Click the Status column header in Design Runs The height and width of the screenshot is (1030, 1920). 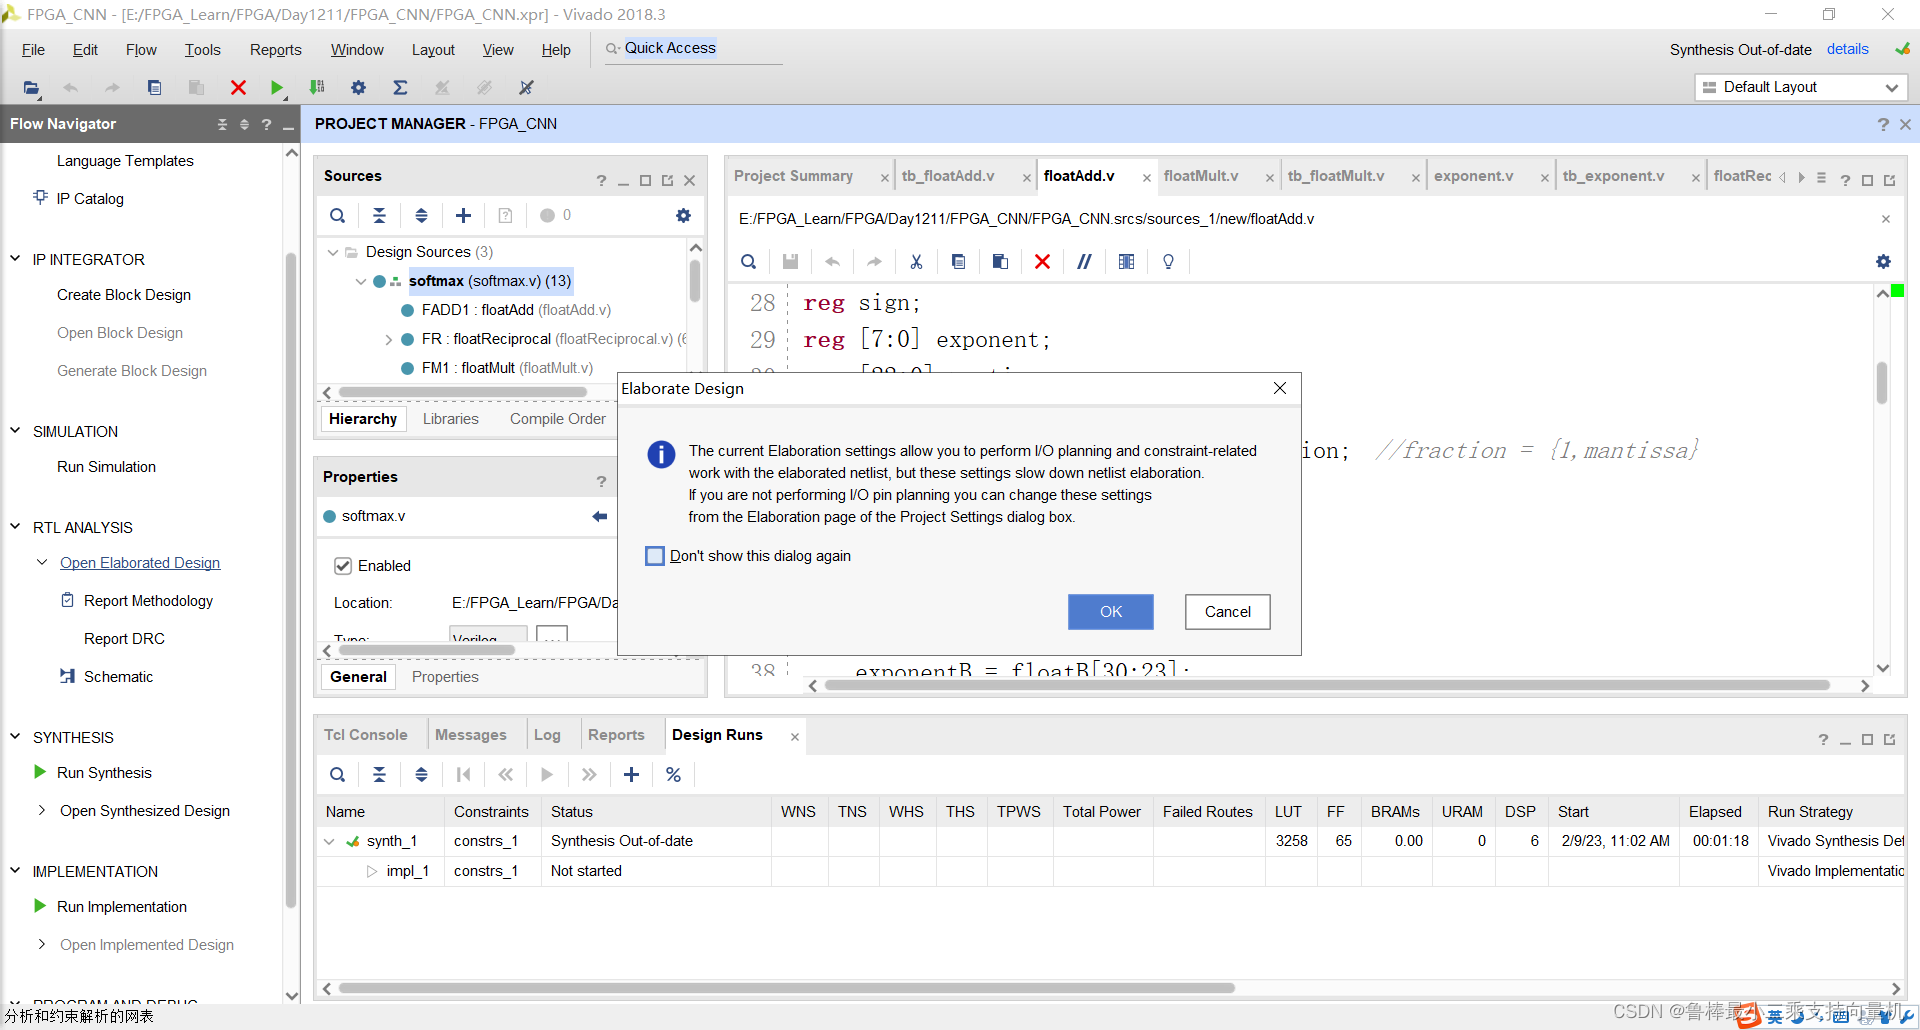click(572, 812)
